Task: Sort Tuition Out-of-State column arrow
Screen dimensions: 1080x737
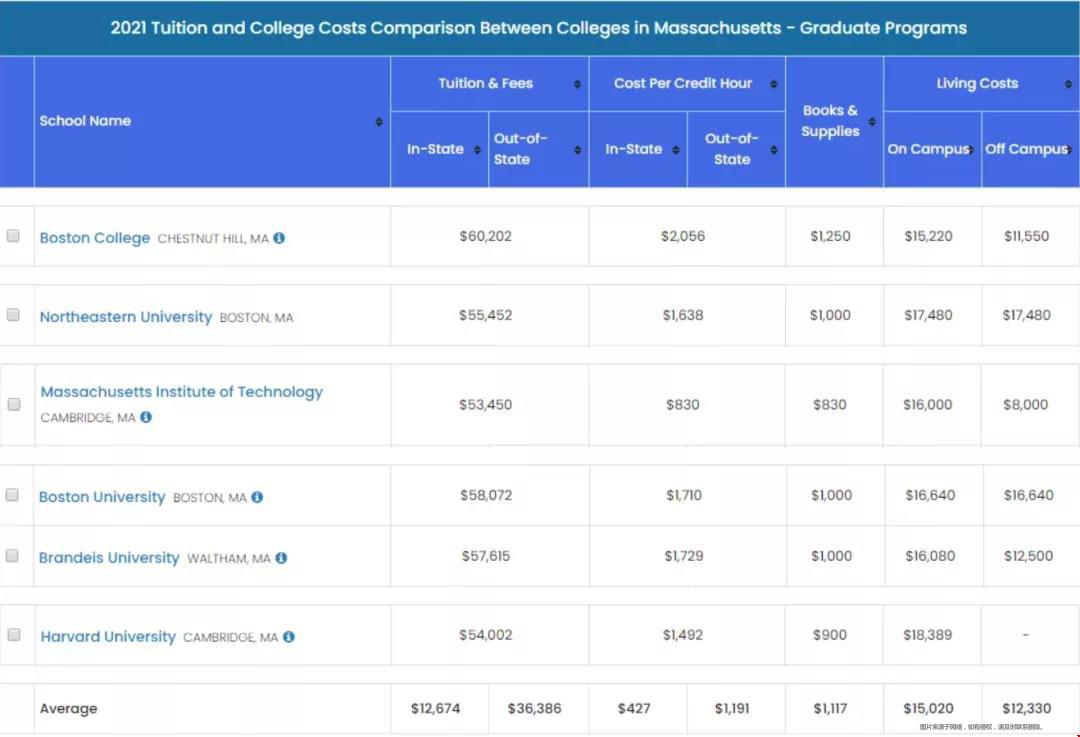Action: [577, 150]
